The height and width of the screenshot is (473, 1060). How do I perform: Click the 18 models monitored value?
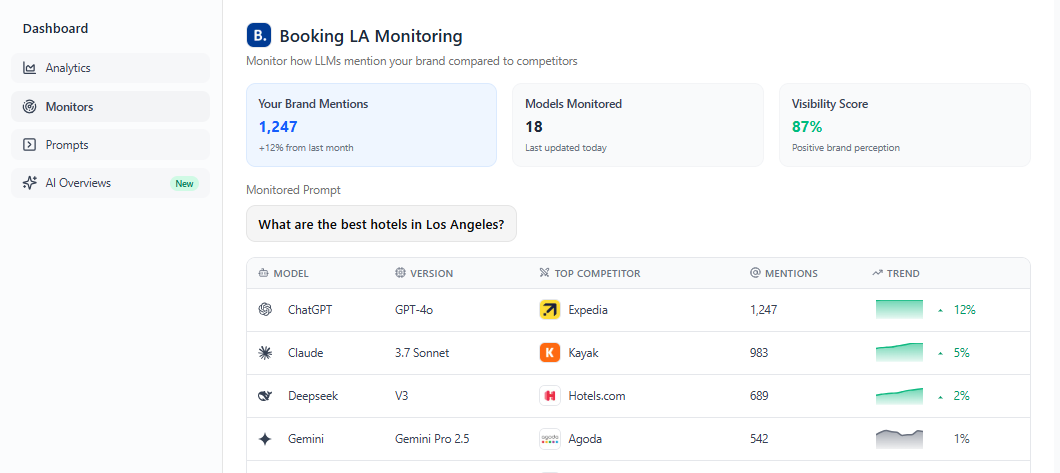(534, 126)
